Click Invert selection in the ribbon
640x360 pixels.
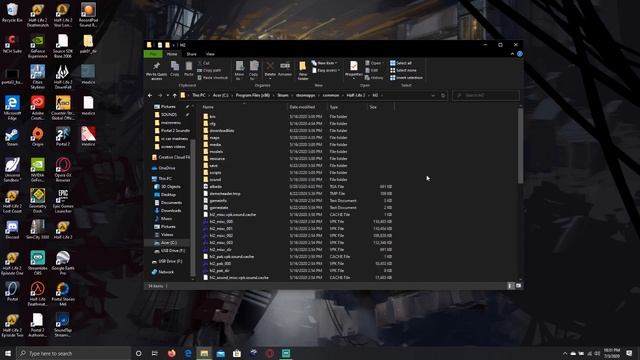coord(406,78)
